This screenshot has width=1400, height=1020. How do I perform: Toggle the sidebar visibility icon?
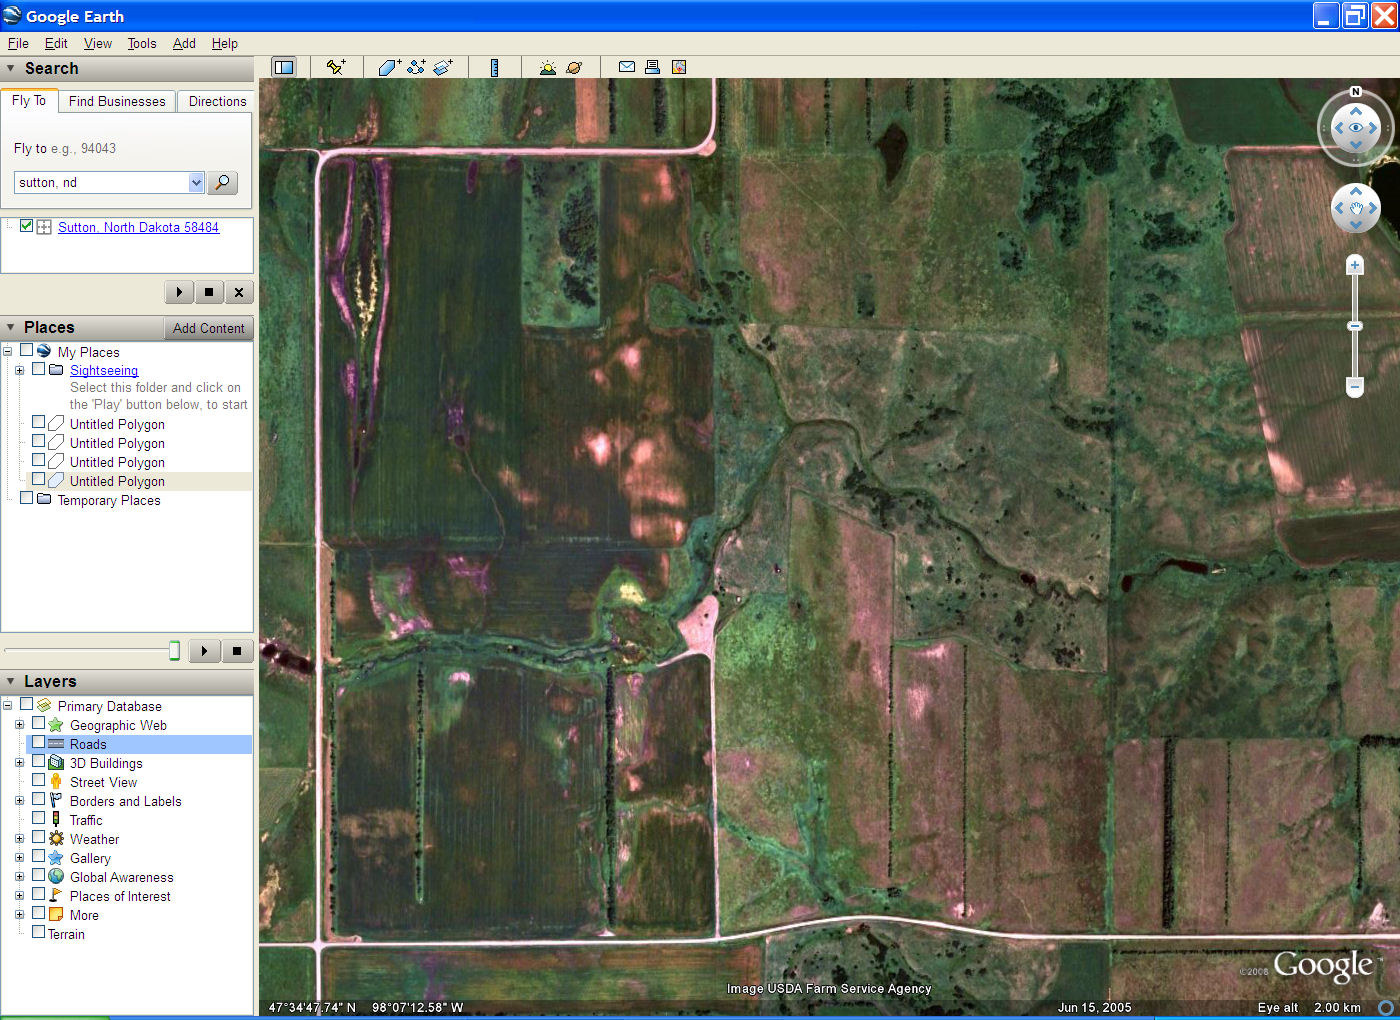(284, 67)
